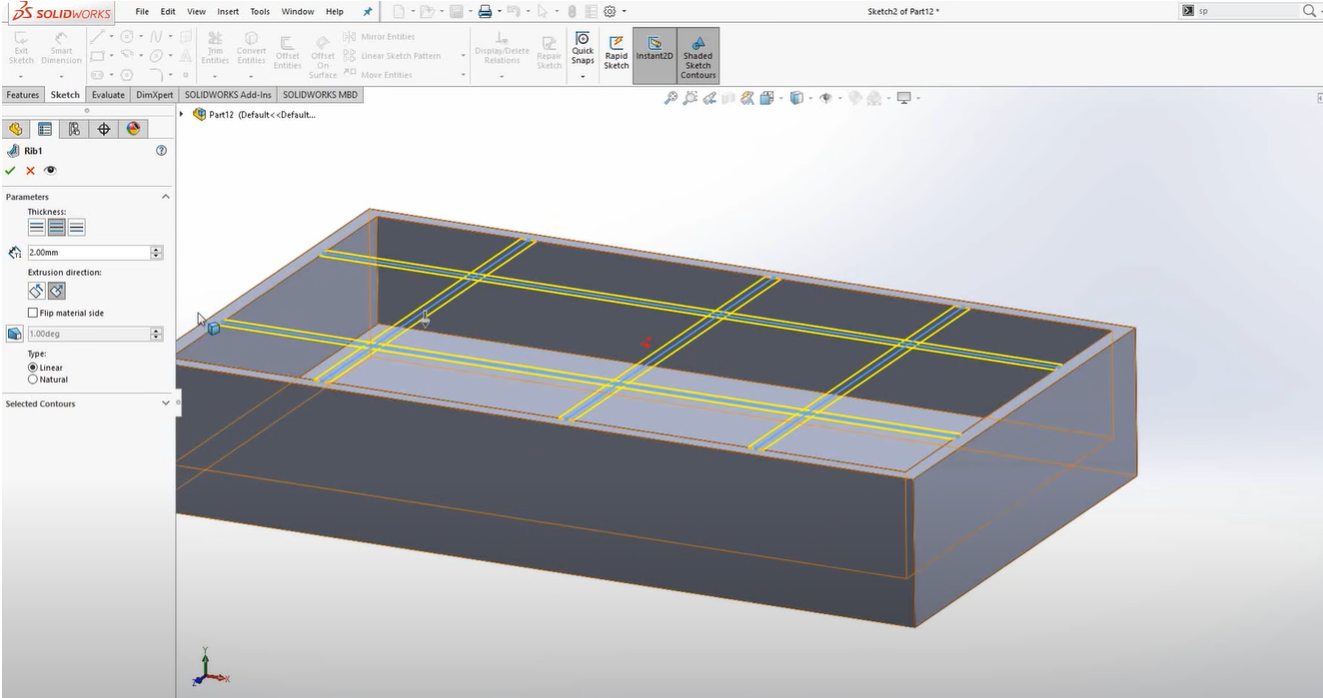Open the Insert menu
Viewport: 1323px width, 698px height.
point(227,12)
